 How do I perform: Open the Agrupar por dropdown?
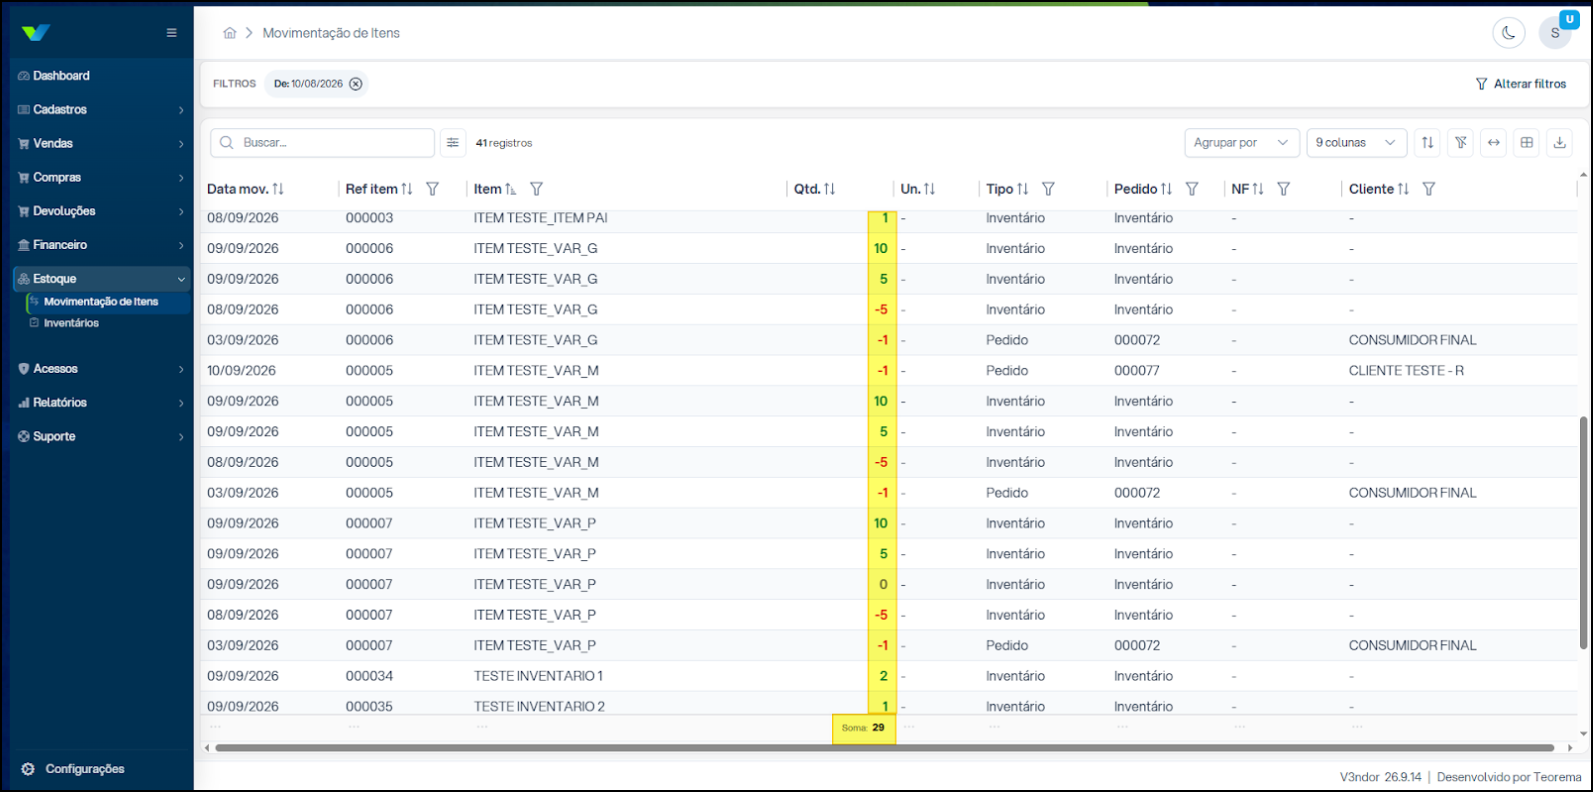click(x=1242, y=143)
